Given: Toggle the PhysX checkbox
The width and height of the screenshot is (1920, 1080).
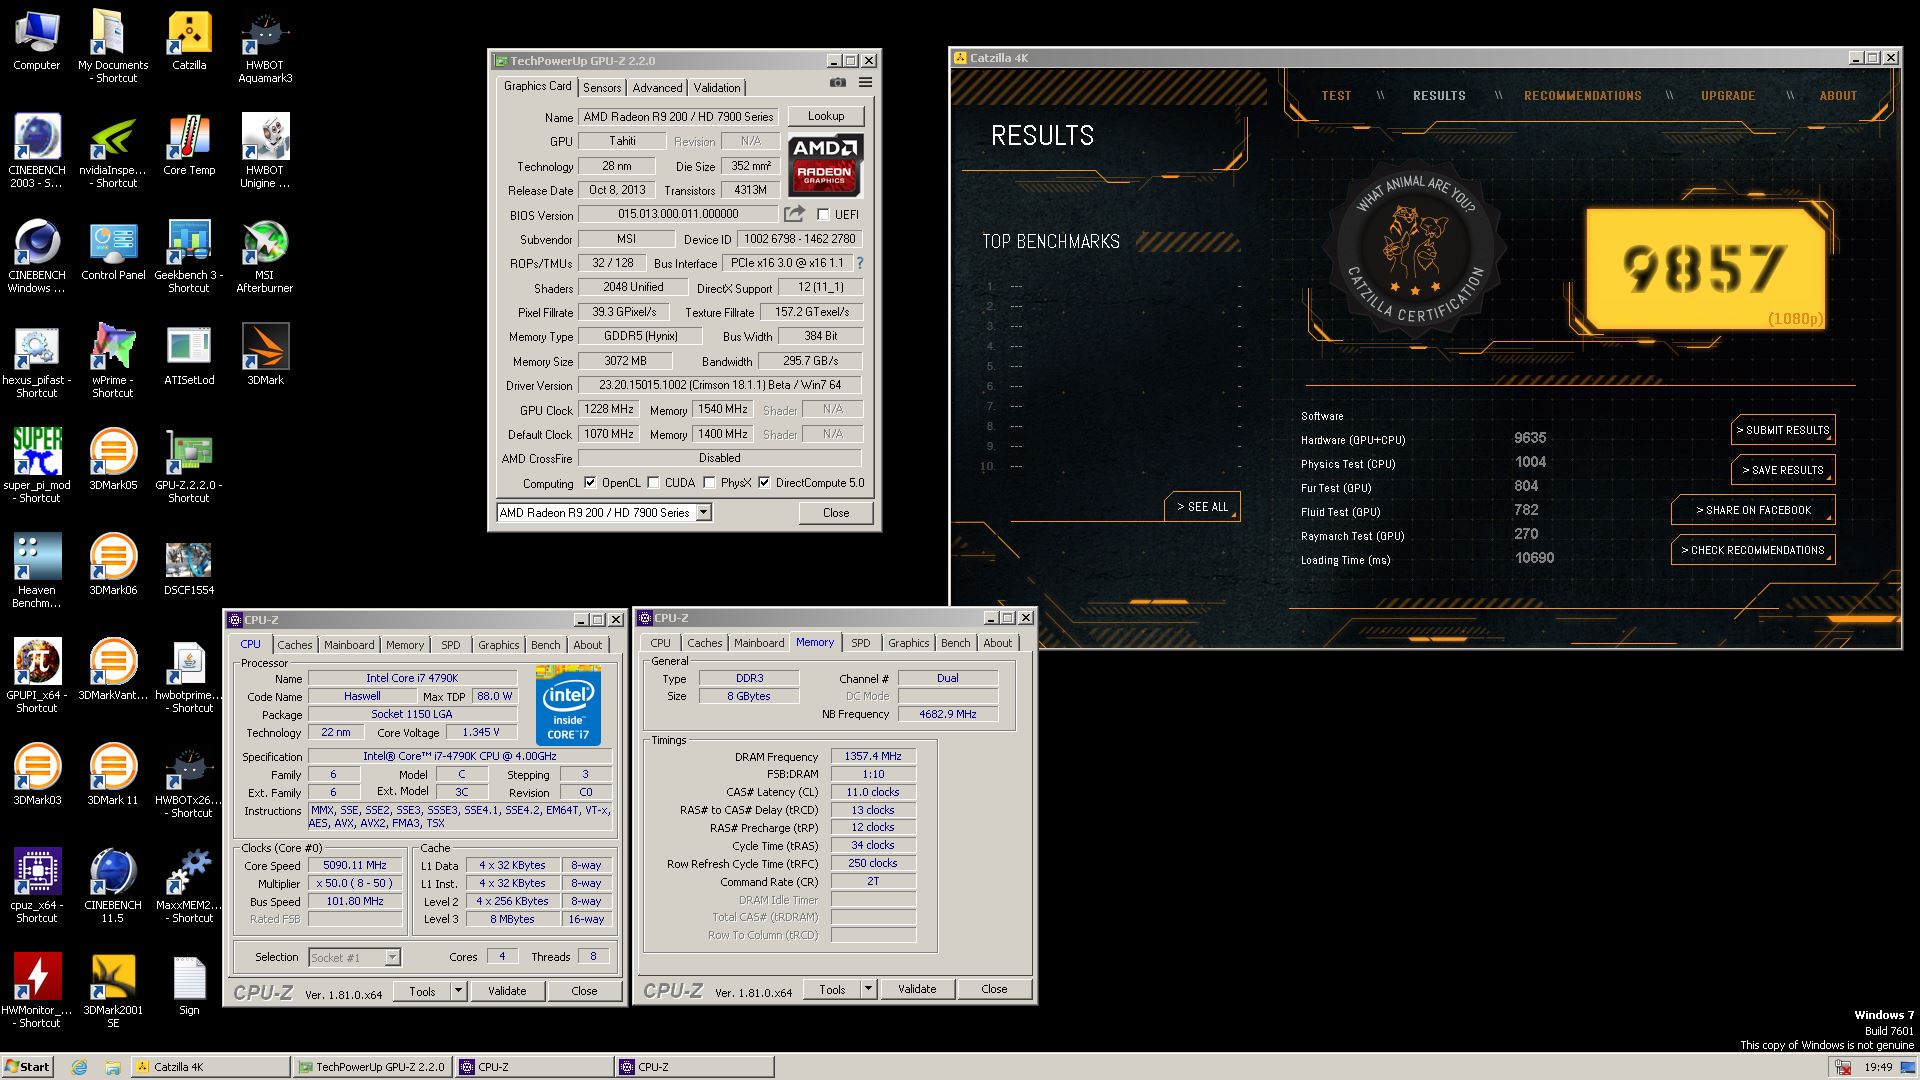Looking at the screenshot, I should [x=709, y=483].
